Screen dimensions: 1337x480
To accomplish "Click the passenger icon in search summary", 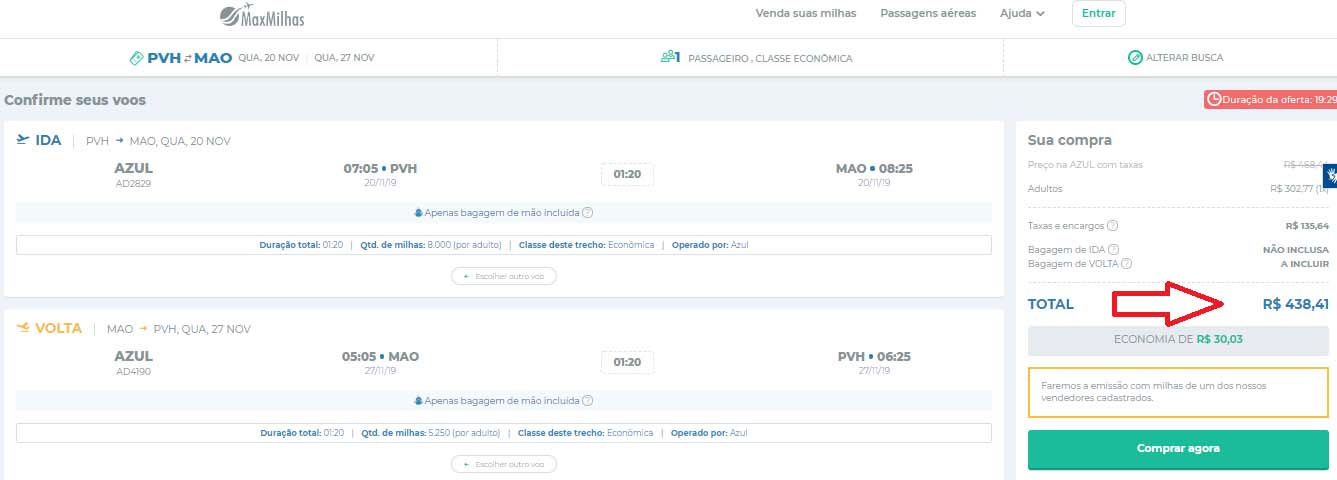I will point(670,58).
